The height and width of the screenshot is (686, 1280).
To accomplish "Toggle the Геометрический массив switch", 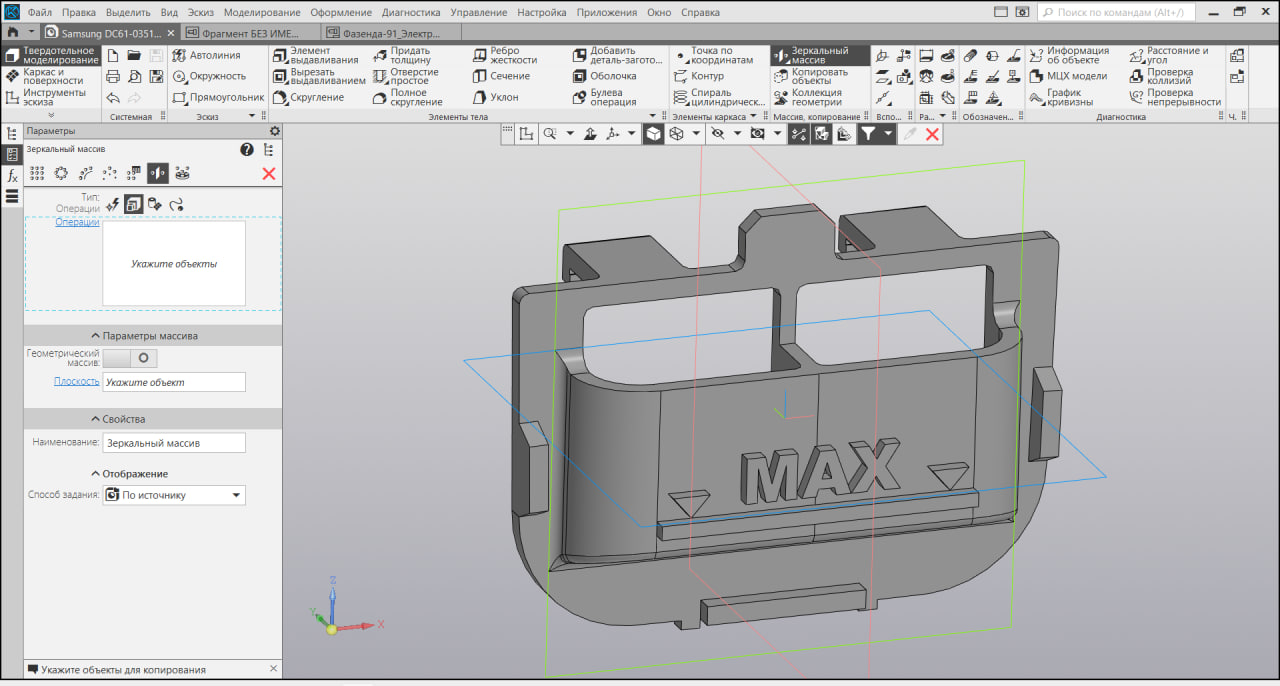I will (130, 357).
